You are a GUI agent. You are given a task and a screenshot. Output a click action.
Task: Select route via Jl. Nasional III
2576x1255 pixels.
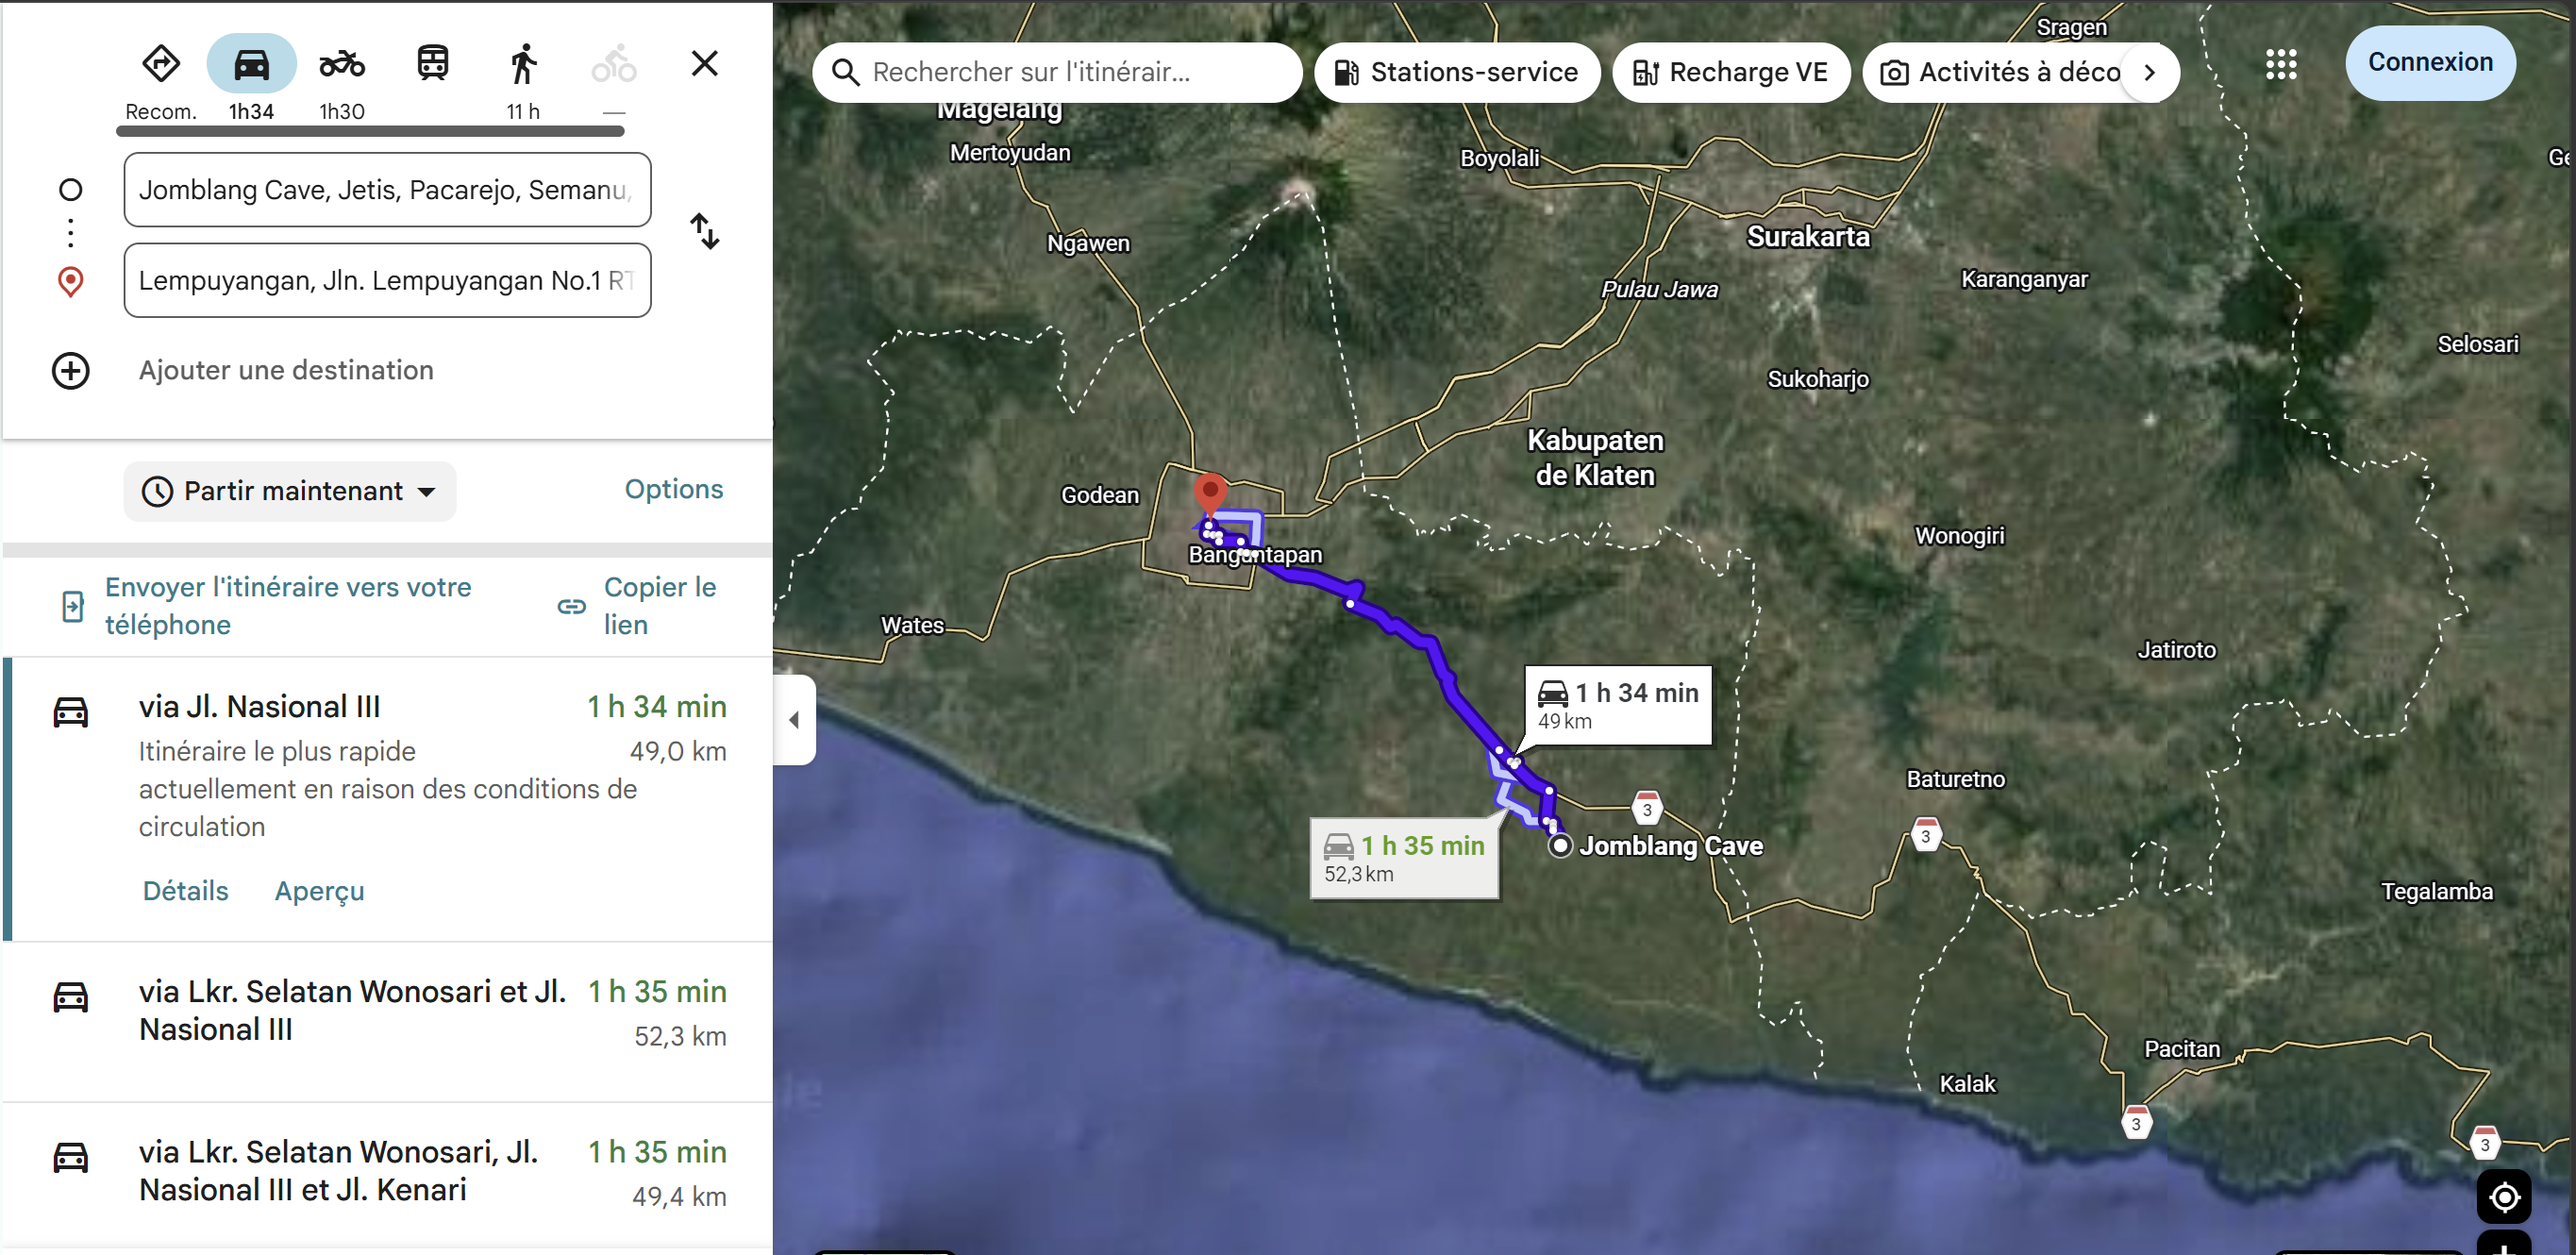pos(387,798)
